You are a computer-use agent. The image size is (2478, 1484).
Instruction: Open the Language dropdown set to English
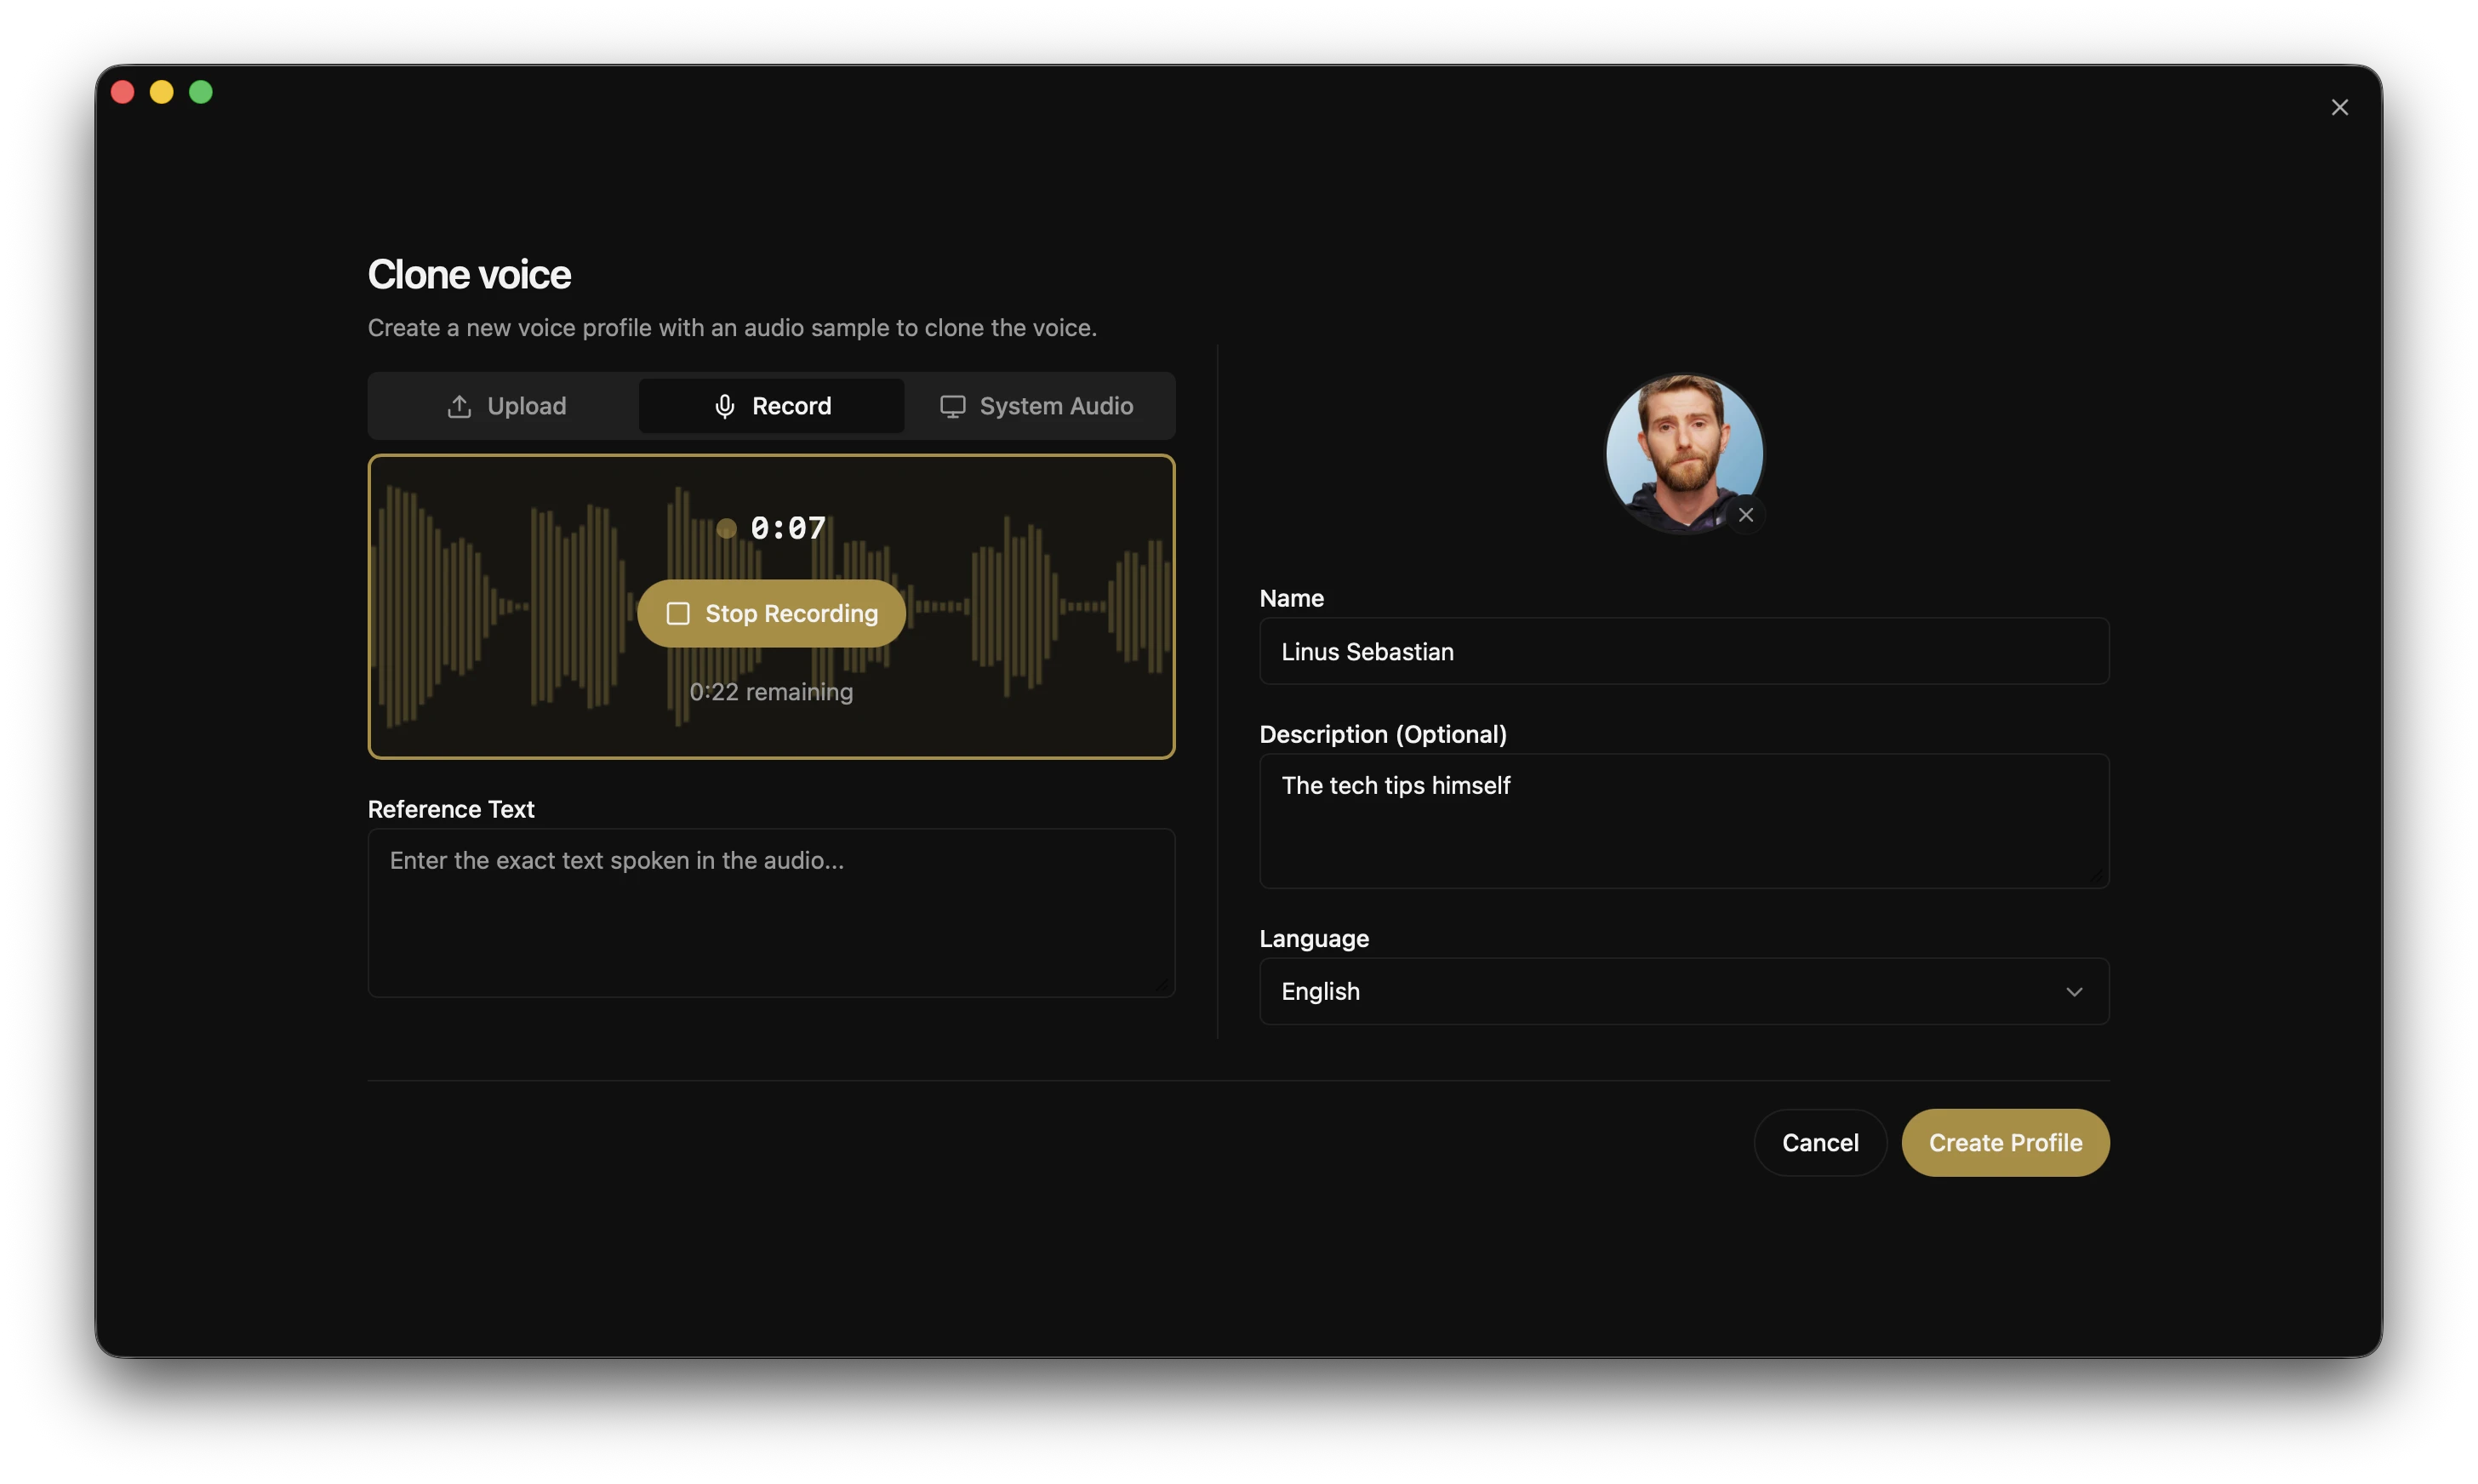[x=1683, y=991]
